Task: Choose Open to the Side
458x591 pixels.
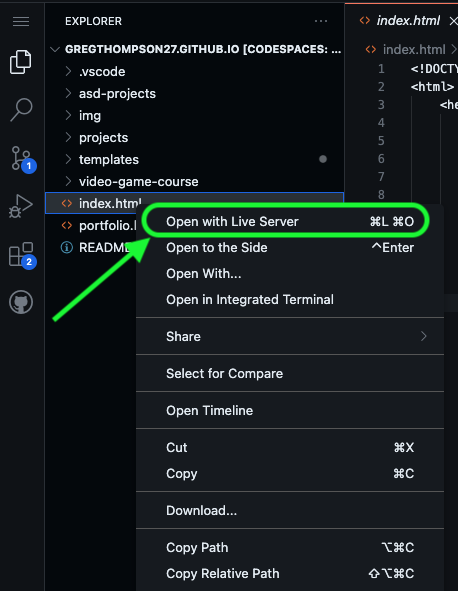Action: point(290,248)
